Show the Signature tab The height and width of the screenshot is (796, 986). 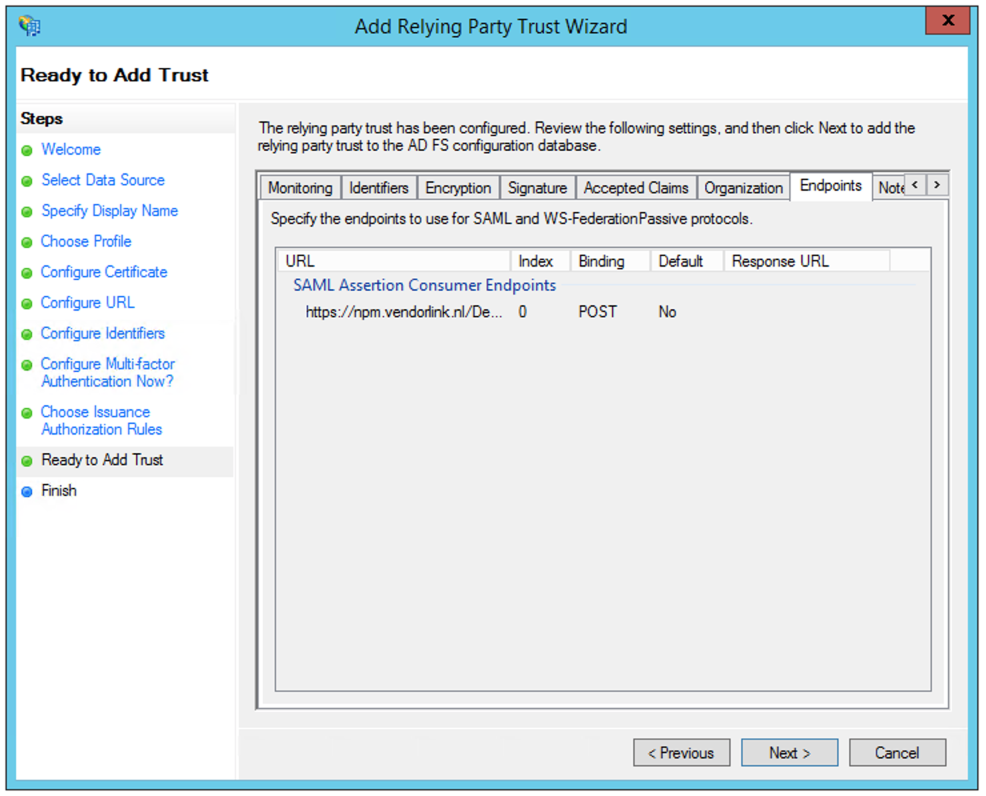(538, 187)
